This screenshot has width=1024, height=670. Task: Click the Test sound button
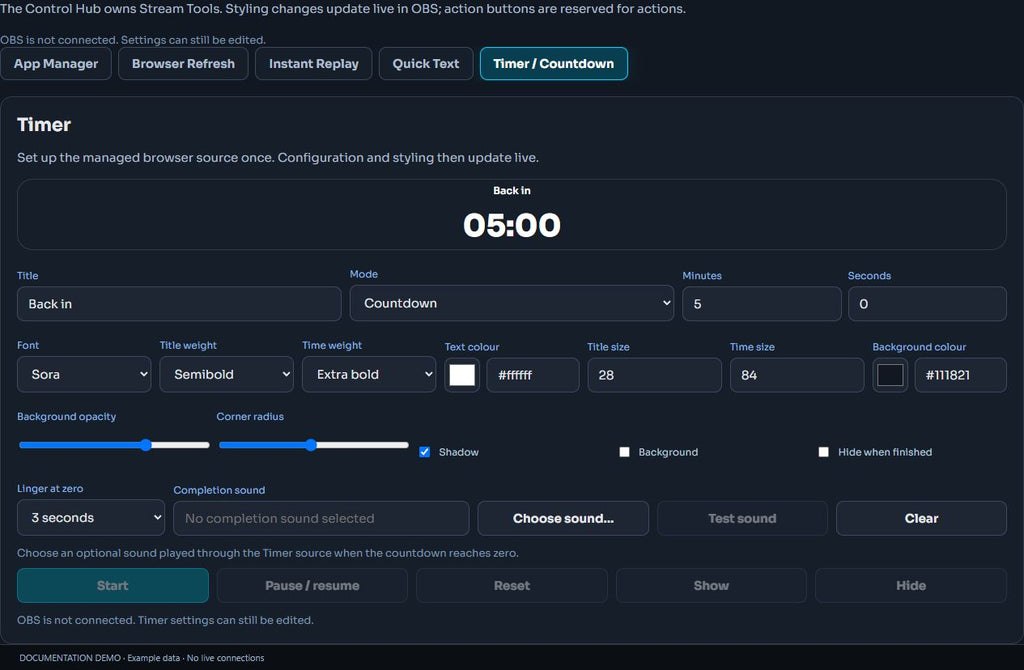(742, 518)
